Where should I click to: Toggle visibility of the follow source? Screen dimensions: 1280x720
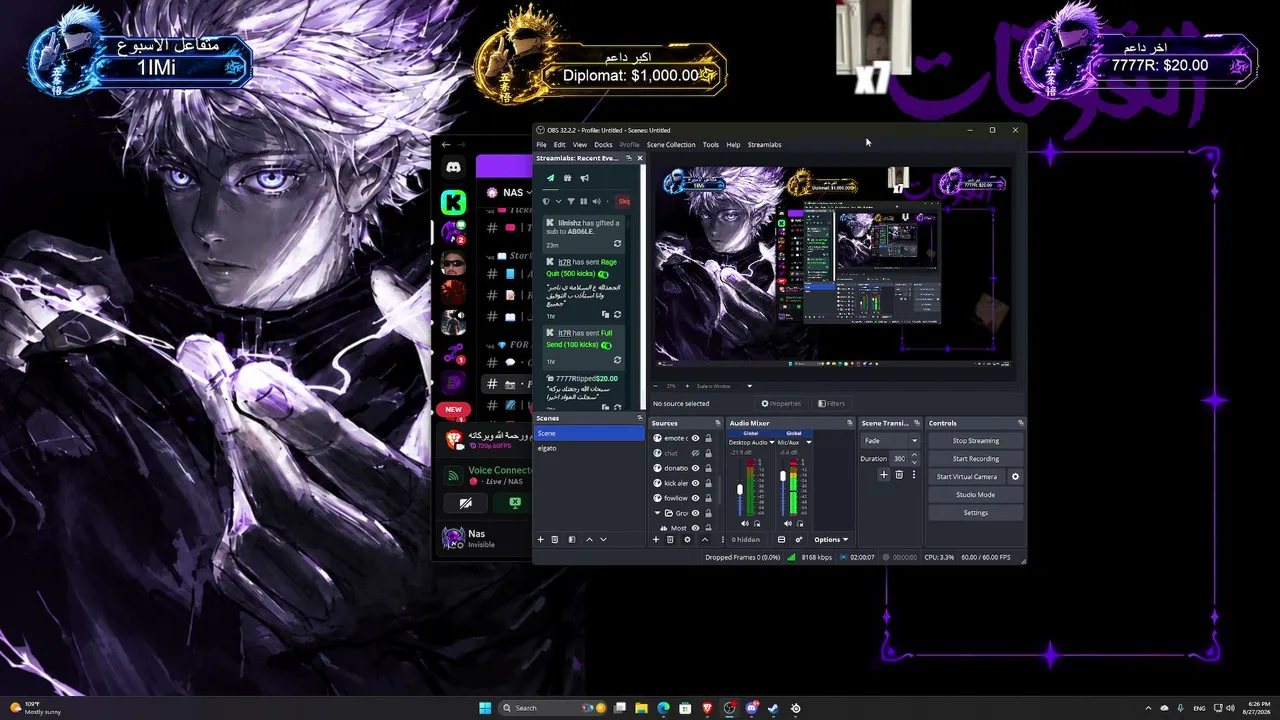696,498
